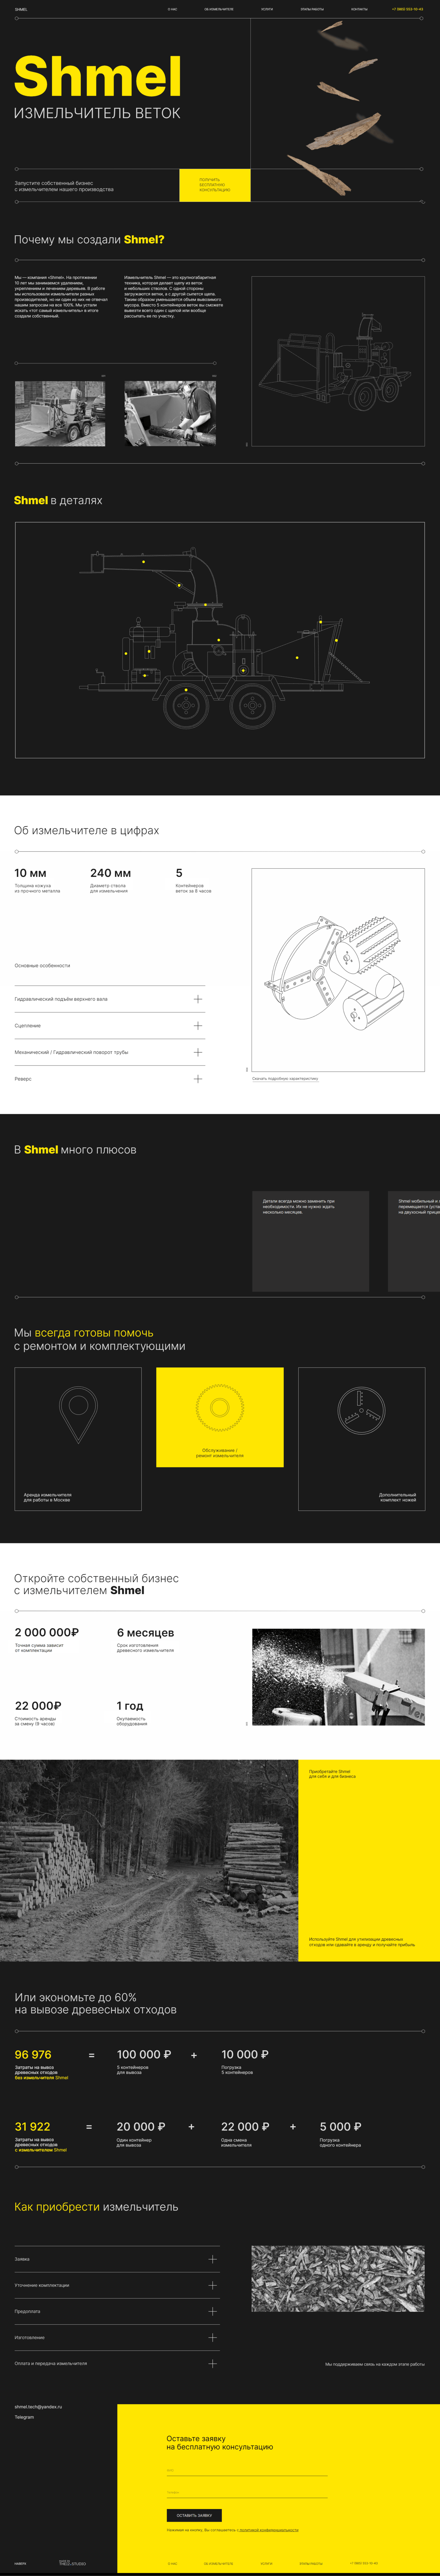440x2576 pixels.
Task: Open the photo of the chipper on a trailer
Action: 60,413
